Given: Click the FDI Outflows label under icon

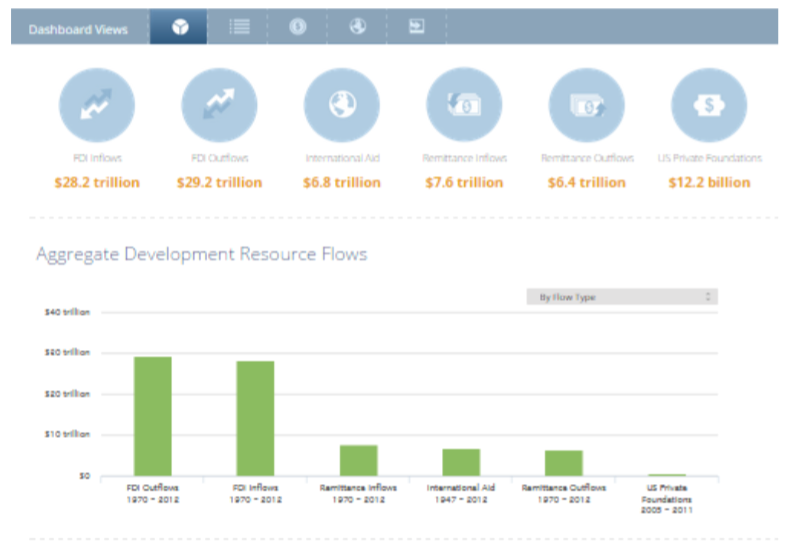Looking at the screenshot, I should tap(219, 158).
